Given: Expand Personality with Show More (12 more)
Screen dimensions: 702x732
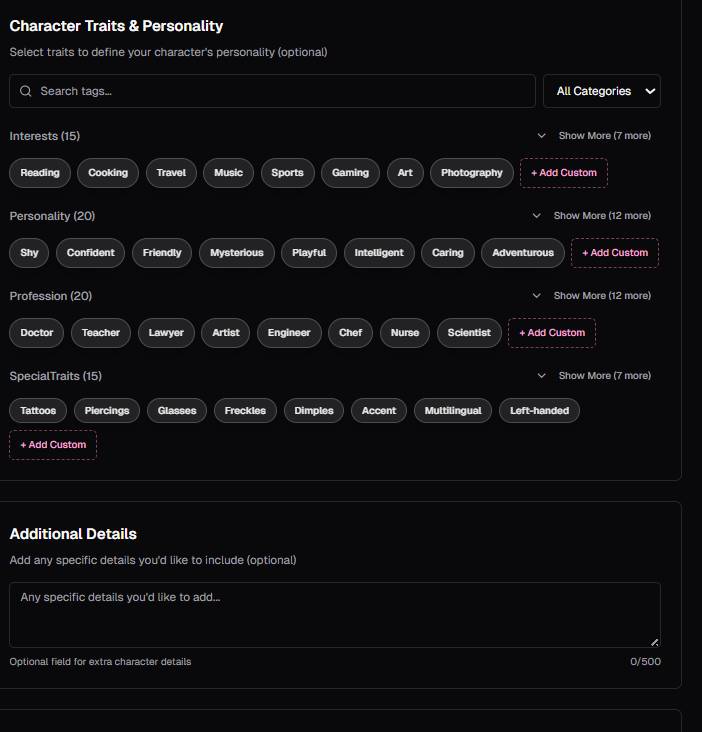Looking at the screenshot, I should tap(592, 216).
